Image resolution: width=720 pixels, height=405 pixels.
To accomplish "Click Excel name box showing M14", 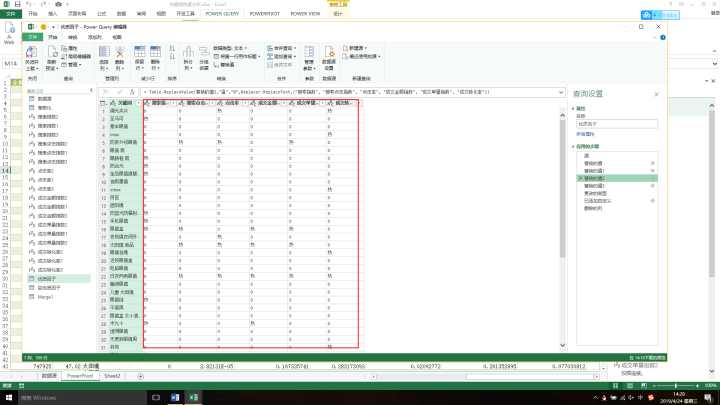I will pos(11,64).
